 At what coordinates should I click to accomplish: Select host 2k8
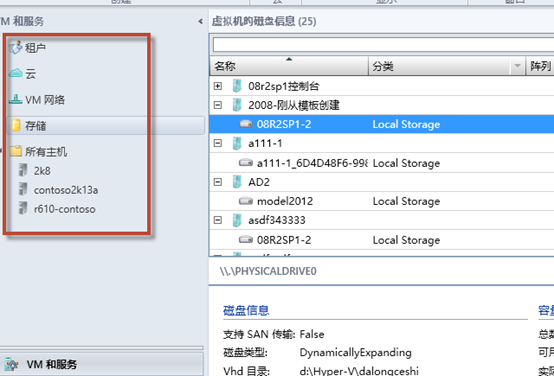(42, 171)
